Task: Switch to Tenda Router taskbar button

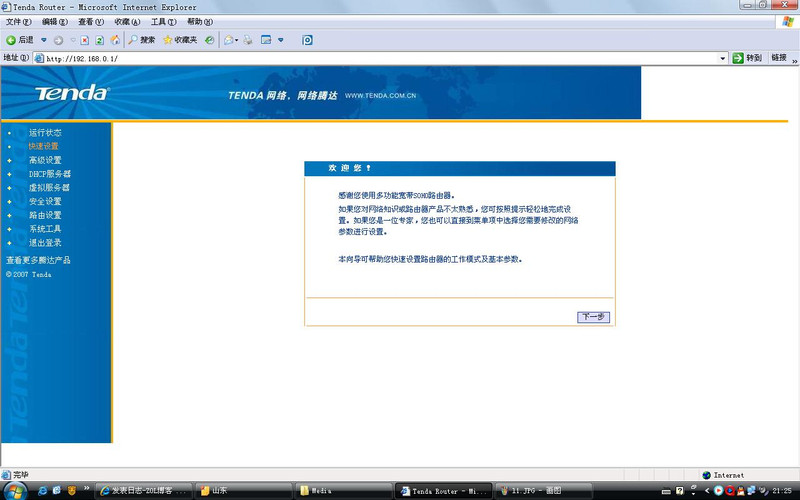Action: pos(444,491)
